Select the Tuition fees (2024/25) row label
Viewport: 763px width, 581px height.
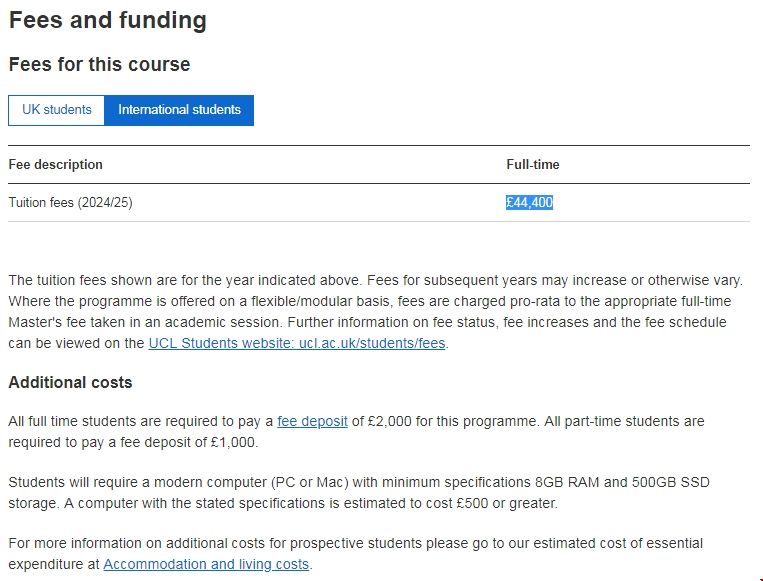[x=70, y=202]
